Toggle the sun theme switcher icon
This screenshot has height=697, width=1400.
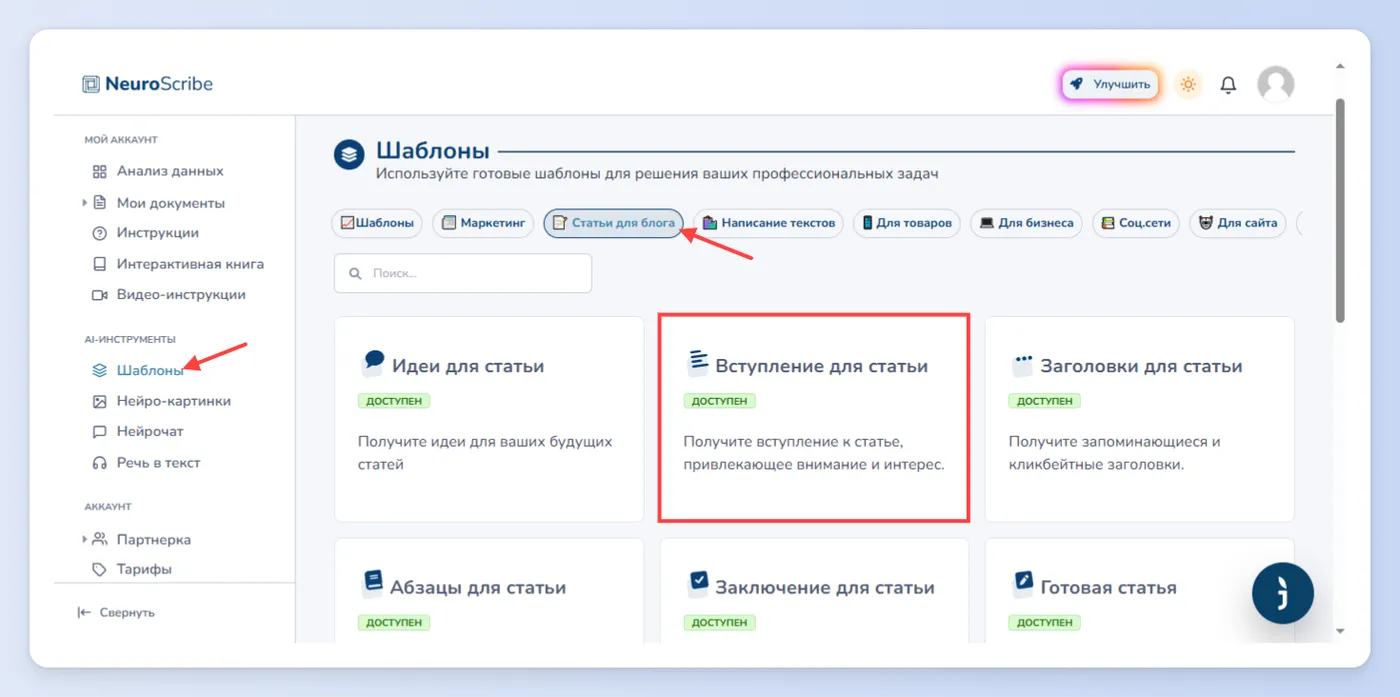tap(1188, 85)
